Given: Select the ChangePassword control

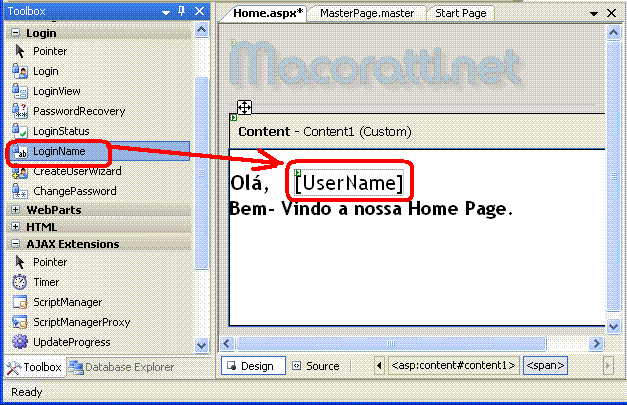Looking at the screenshot, I should [74, 191].
